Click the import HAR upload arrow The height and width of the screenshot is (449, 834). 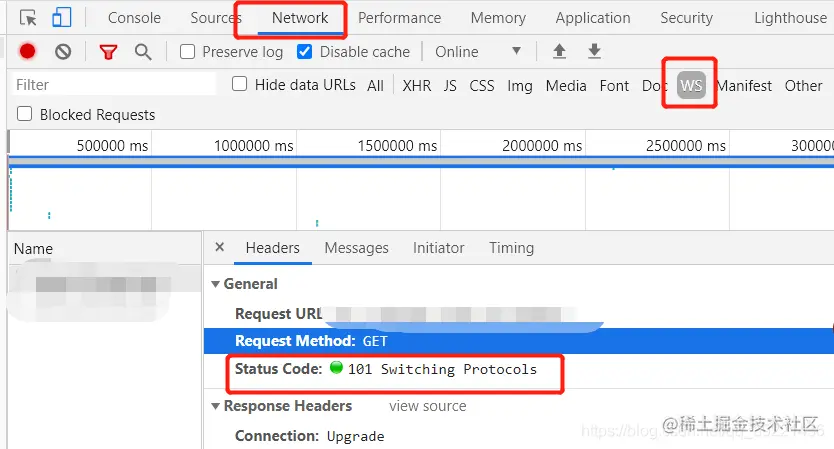point(560,52)
